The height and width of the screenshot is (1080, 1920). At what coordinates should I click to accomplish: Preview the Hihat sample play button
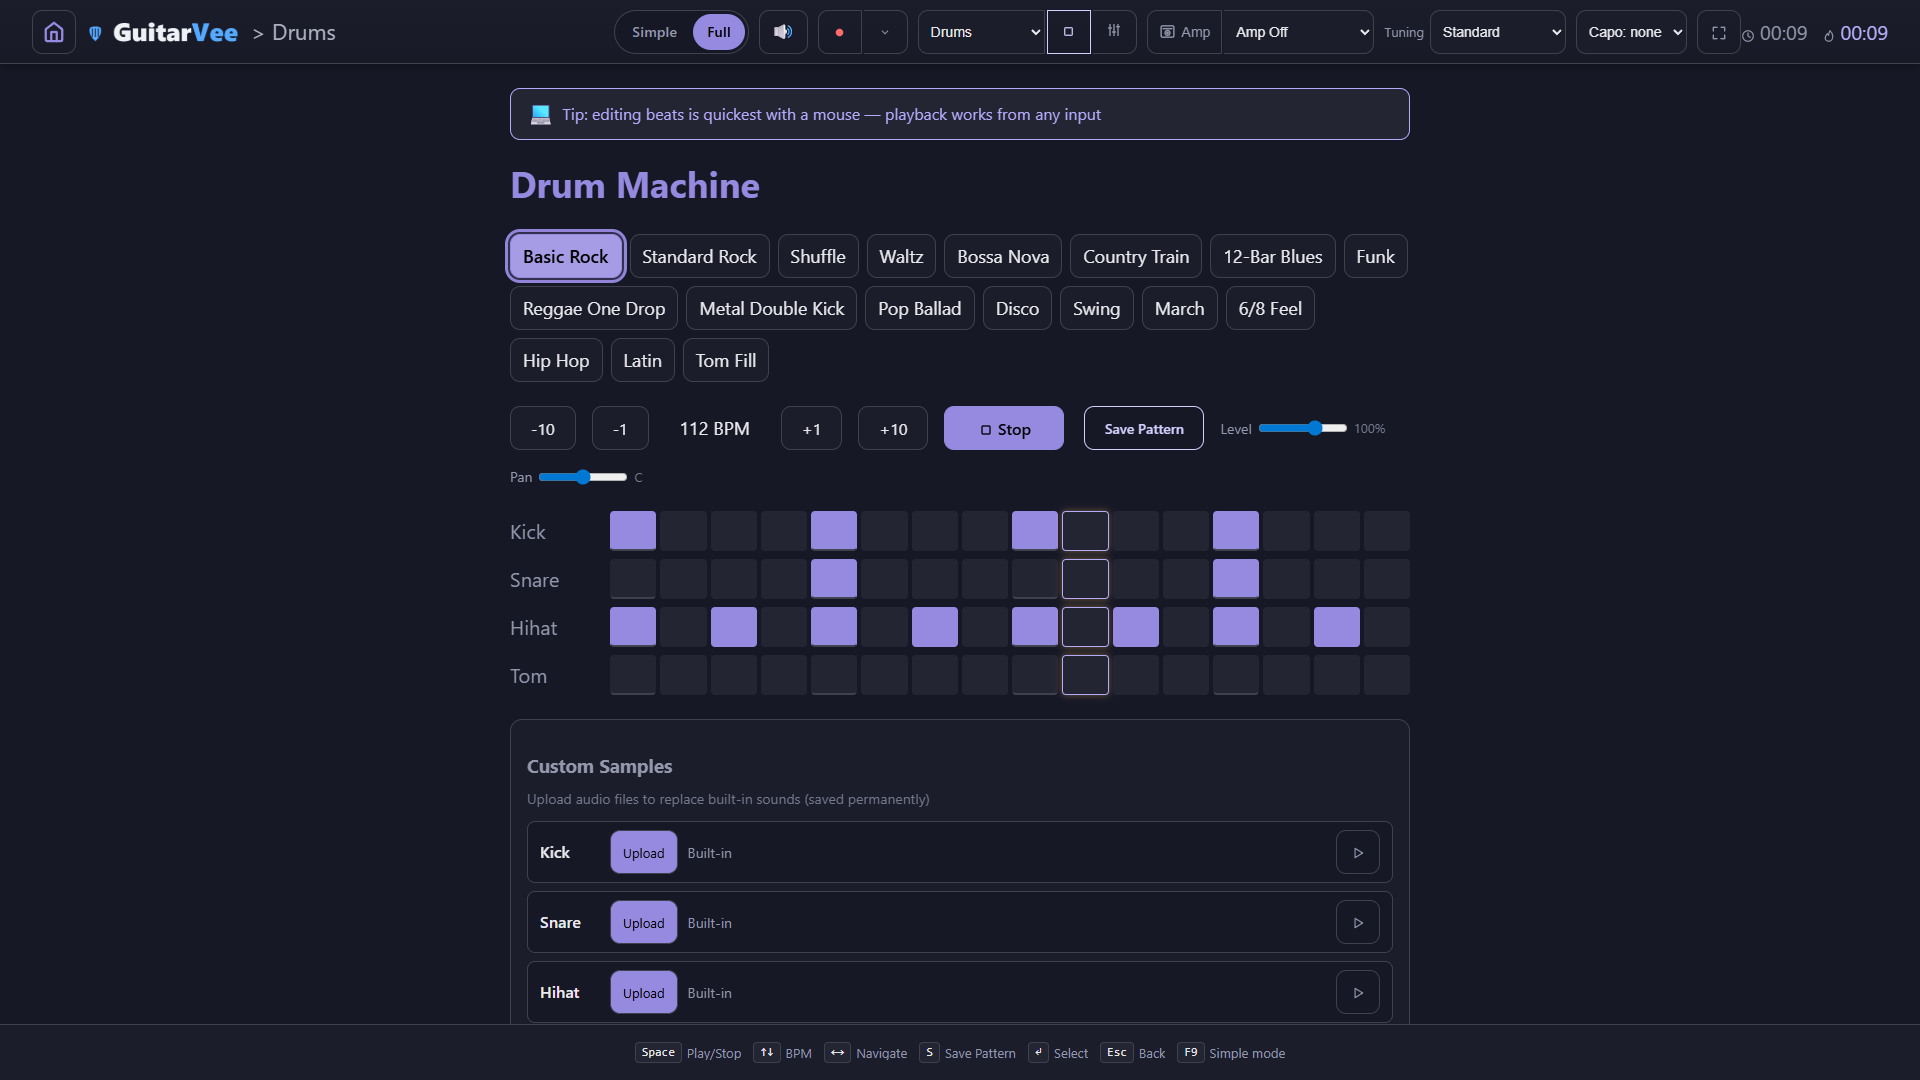tap(1358, 993)
